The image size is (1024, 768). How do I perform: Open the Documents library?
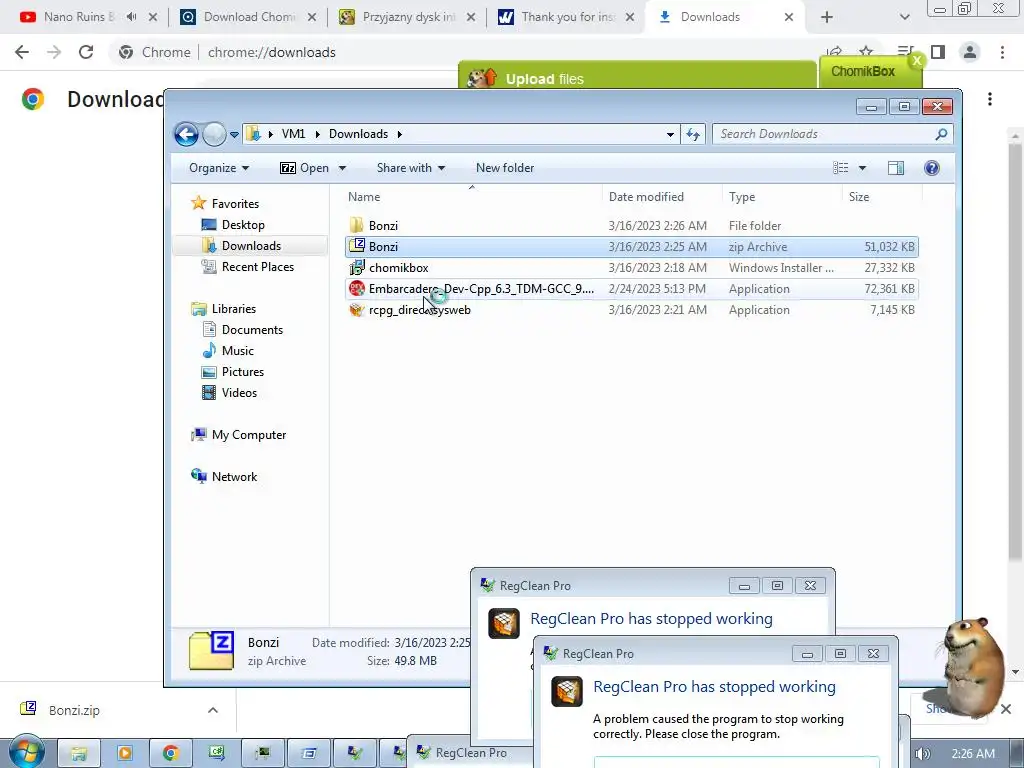252,330
